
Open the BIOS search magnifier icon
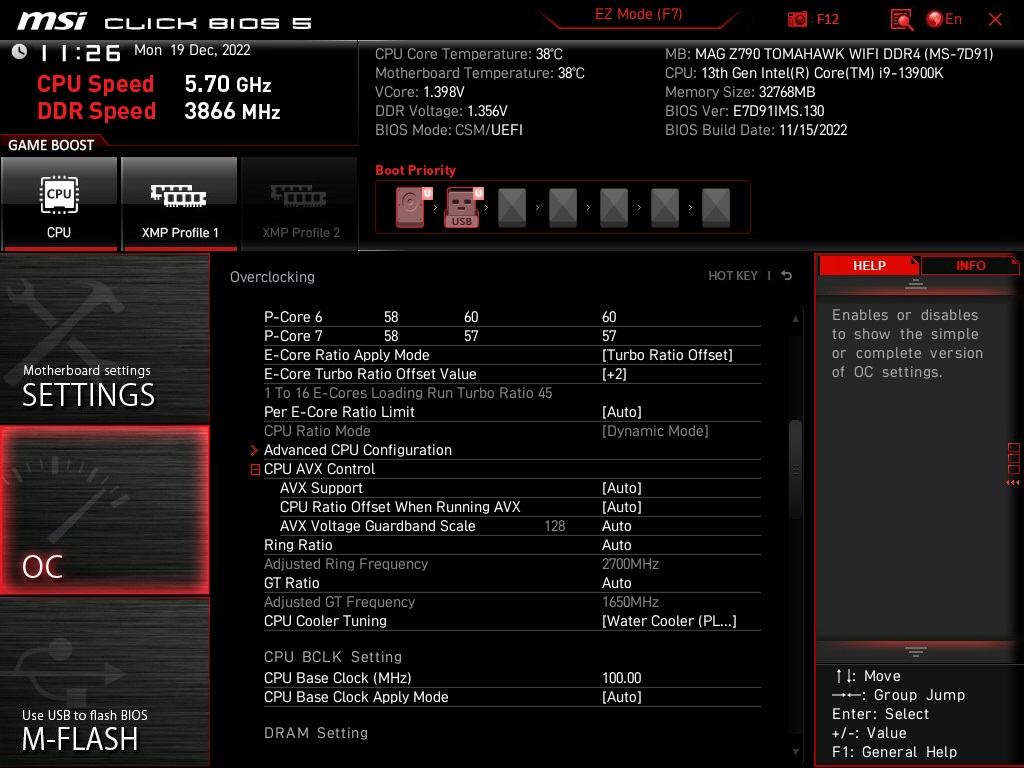point(901,20)
